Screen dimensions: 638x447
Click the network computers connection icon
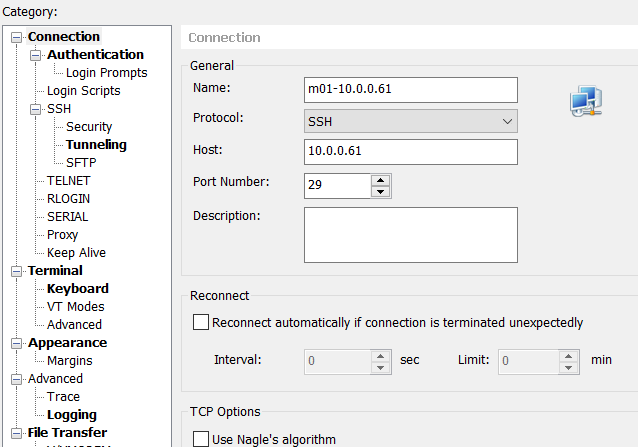pyautogui.click(x=585, y=100)
